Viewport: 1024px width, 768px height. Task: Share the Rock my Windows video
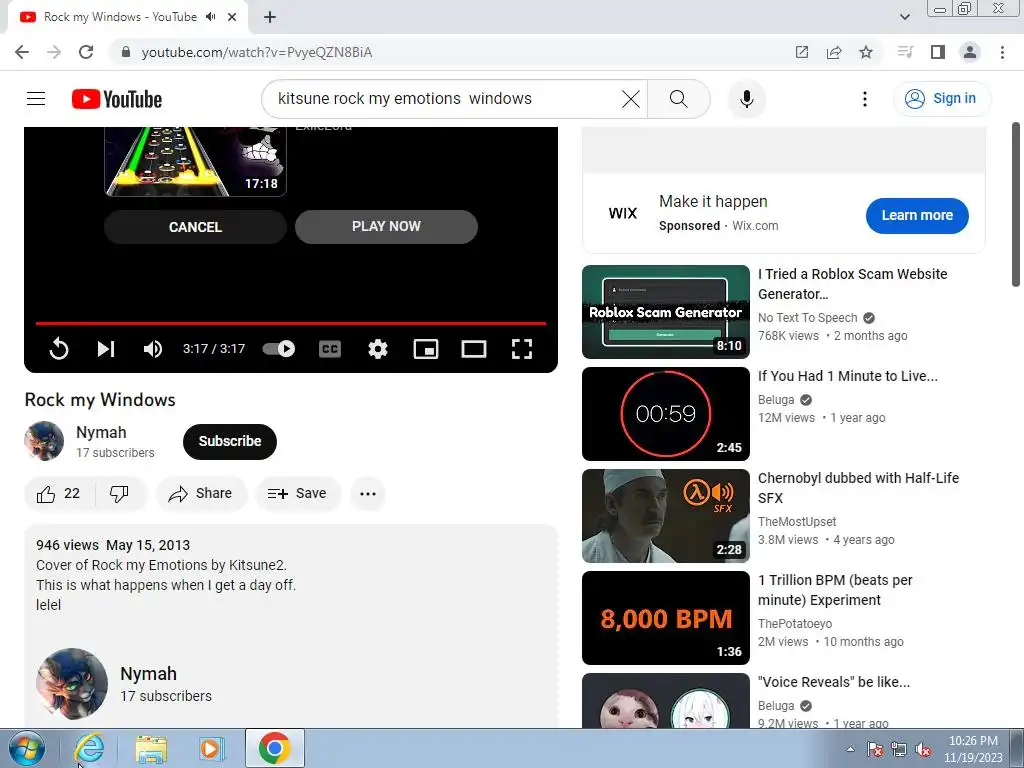201,494
